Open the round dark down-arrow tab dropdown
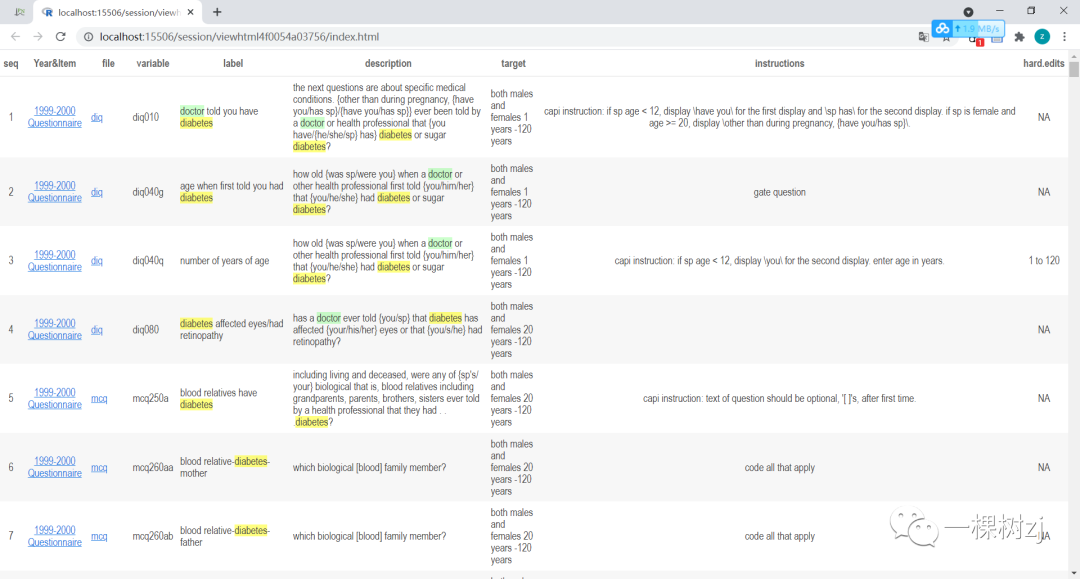1080x579 pixels. [968, 12]
